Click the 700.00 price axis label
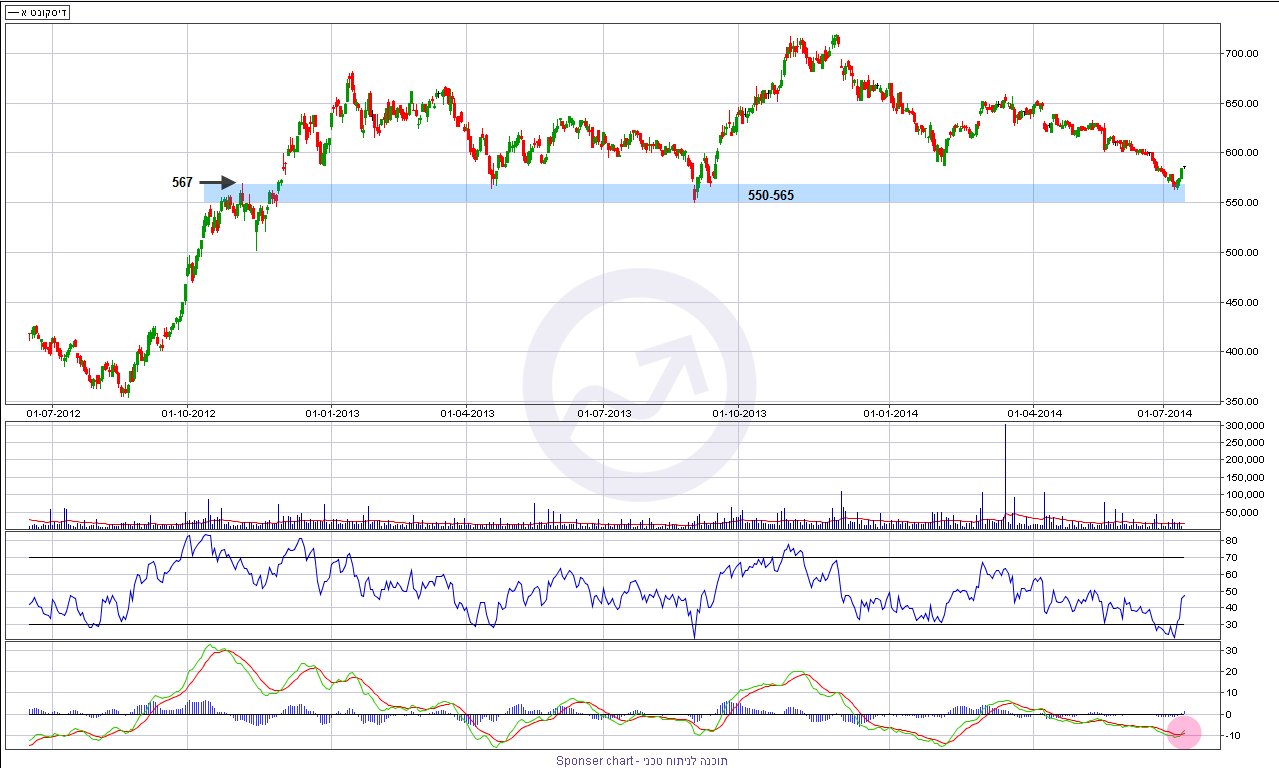This screenshot has width=1279, height=768. (1241, 53)
